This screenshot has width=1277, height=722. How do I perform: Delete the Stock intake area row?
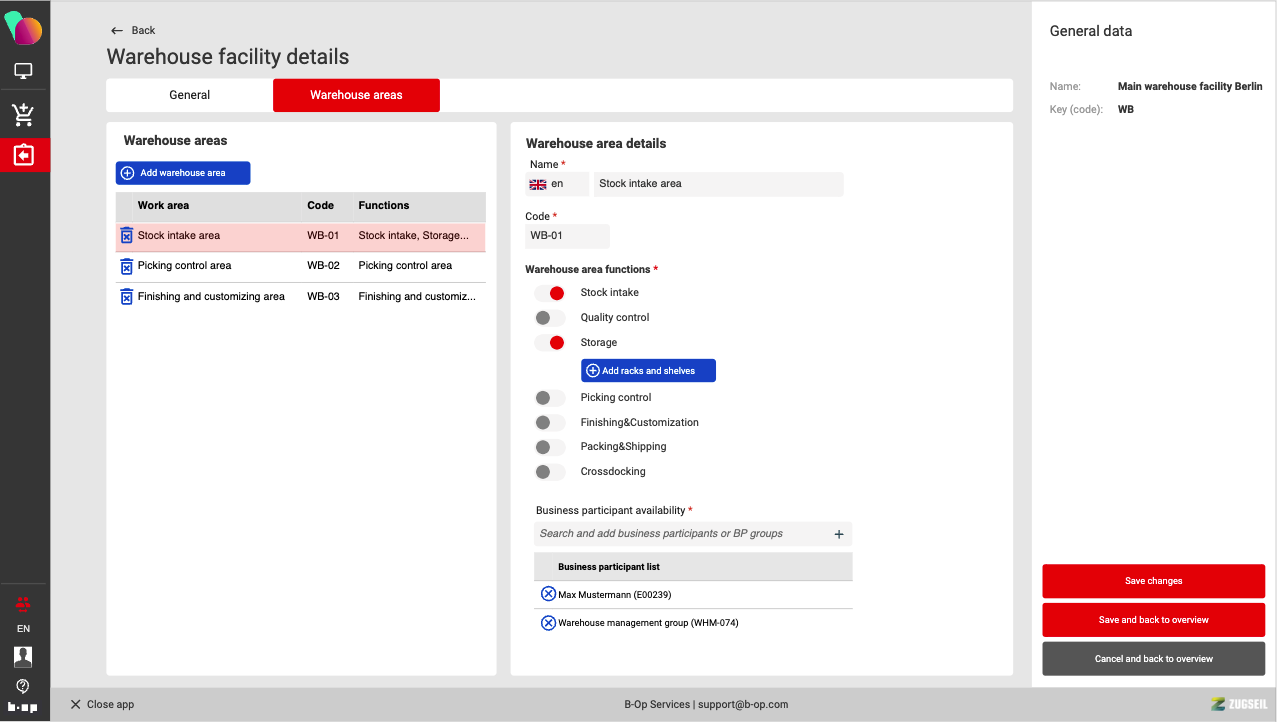(x=126, y=236)
